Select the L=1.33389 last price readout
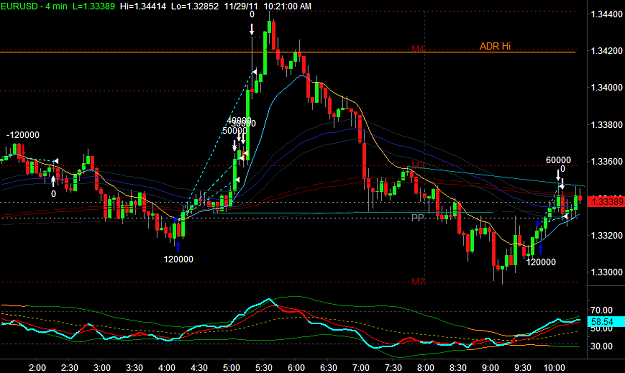Viewport: 625px width, 373px height. (x=94, y=6)
